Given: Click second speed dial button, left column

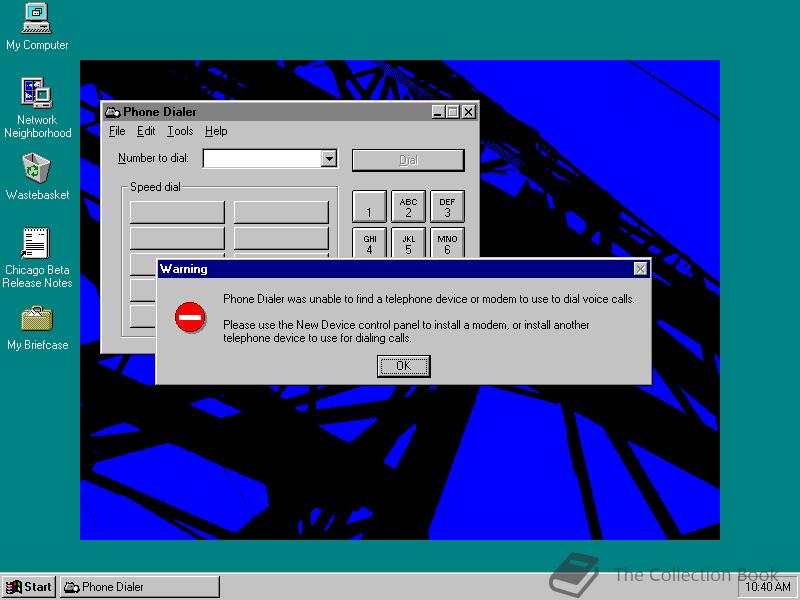Looking at the screenshot, I should 177,238.
